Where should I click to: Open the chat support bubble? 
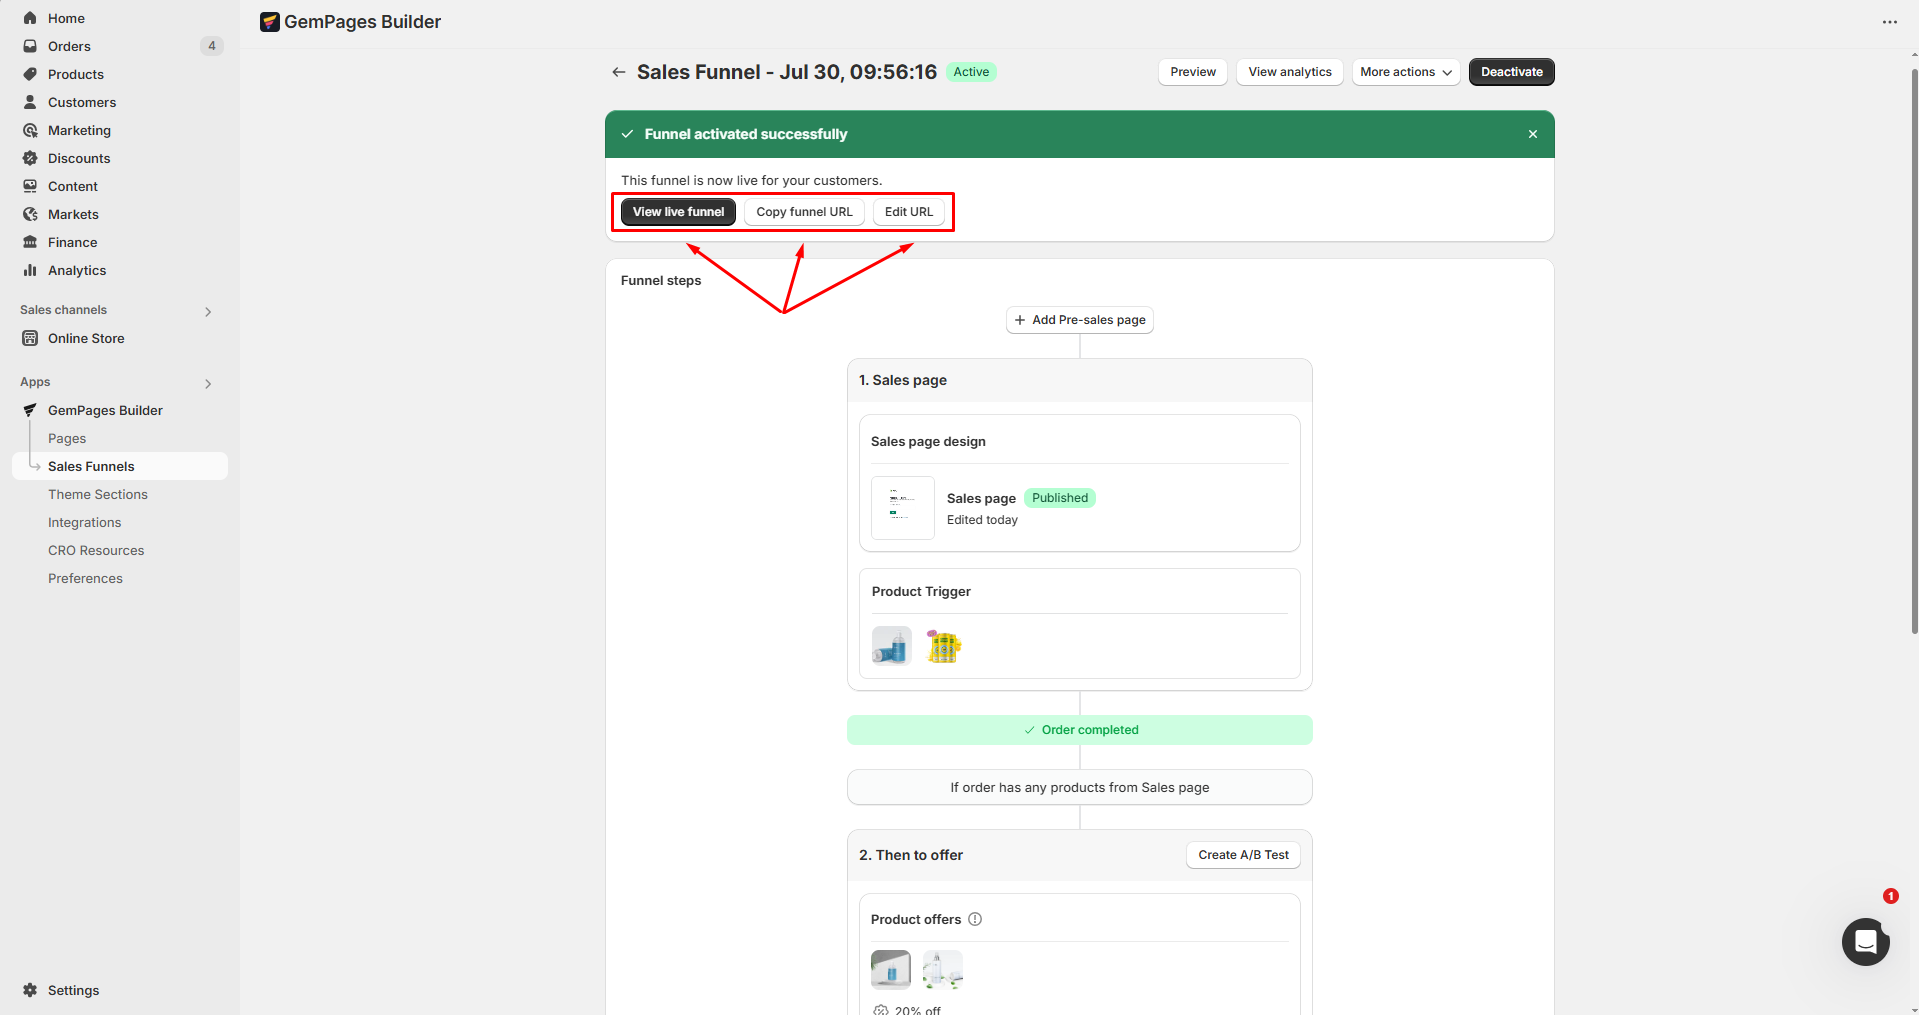click(x=1864, y=941)
